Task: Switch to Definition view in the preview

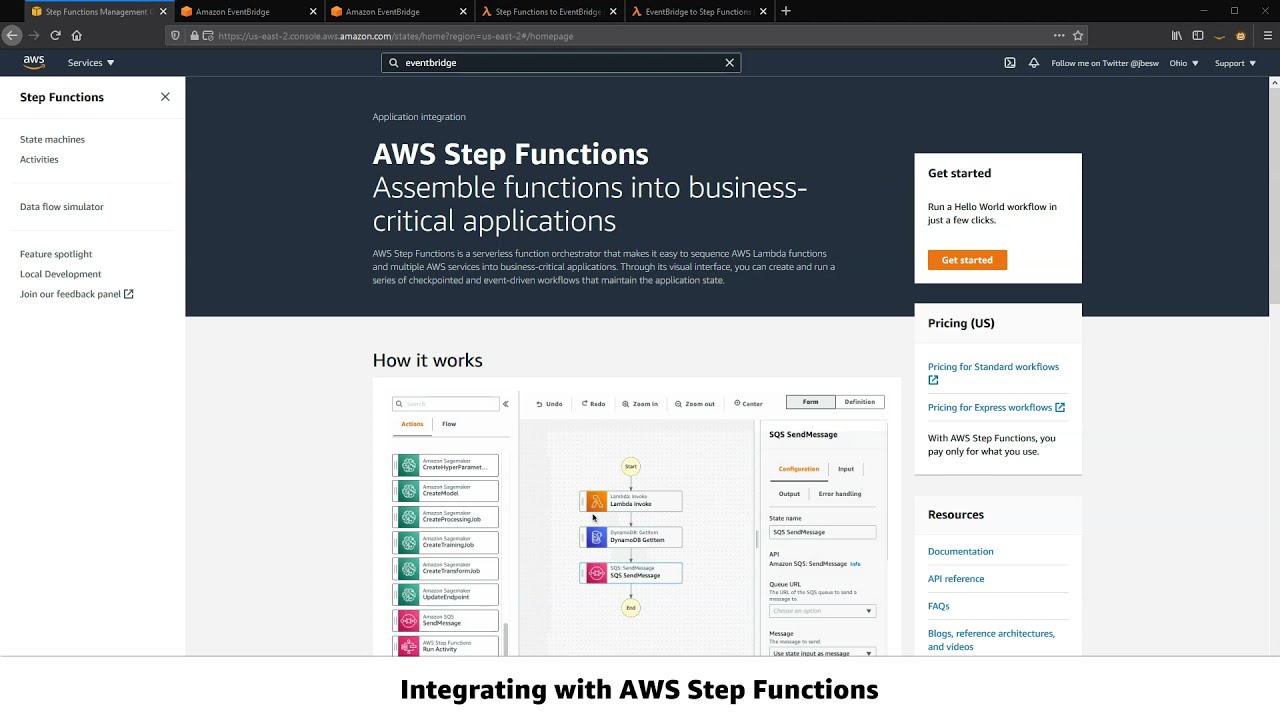Action: (x=860, y=402)
